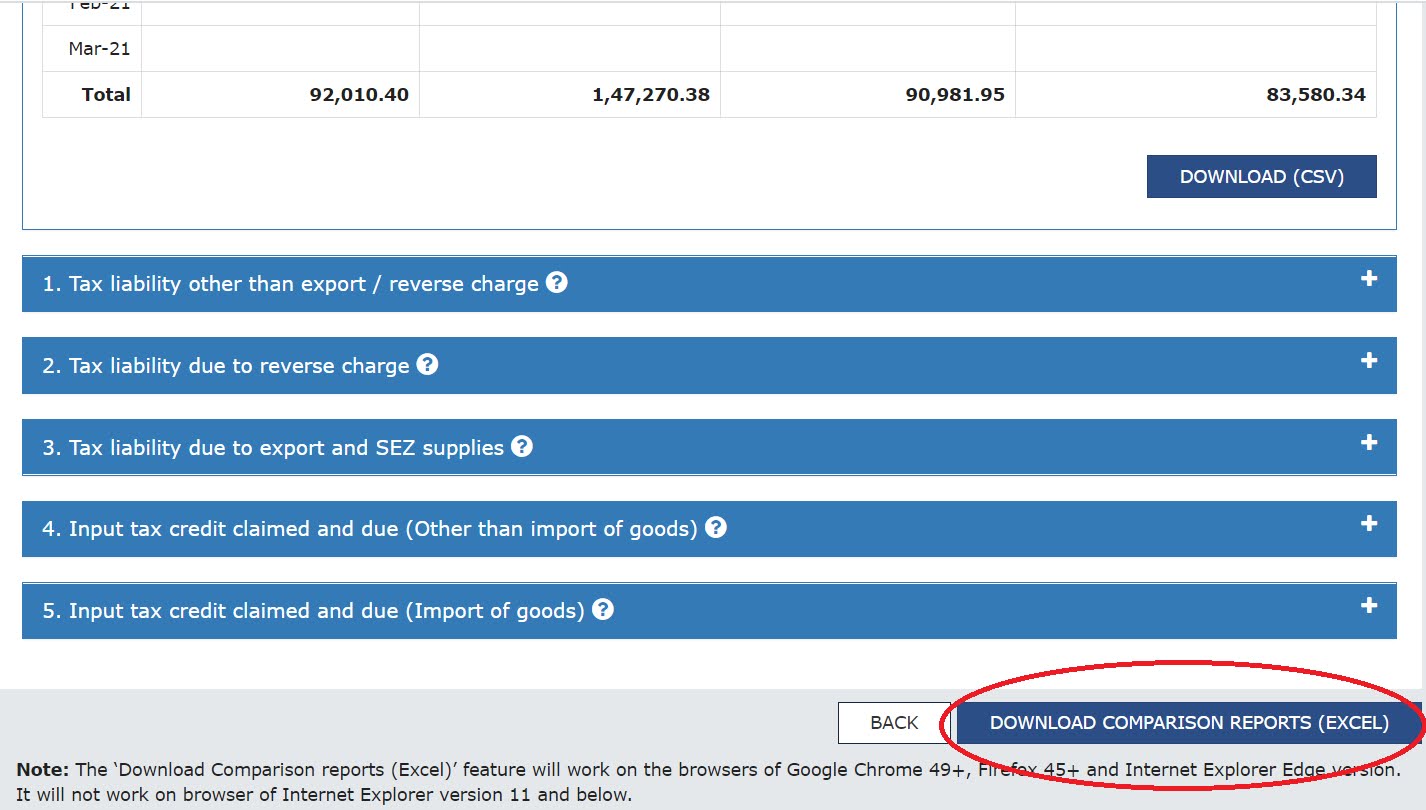Open help for input tax credit section 4
The width and height of the screenshot is (1426, 810).
716,528
